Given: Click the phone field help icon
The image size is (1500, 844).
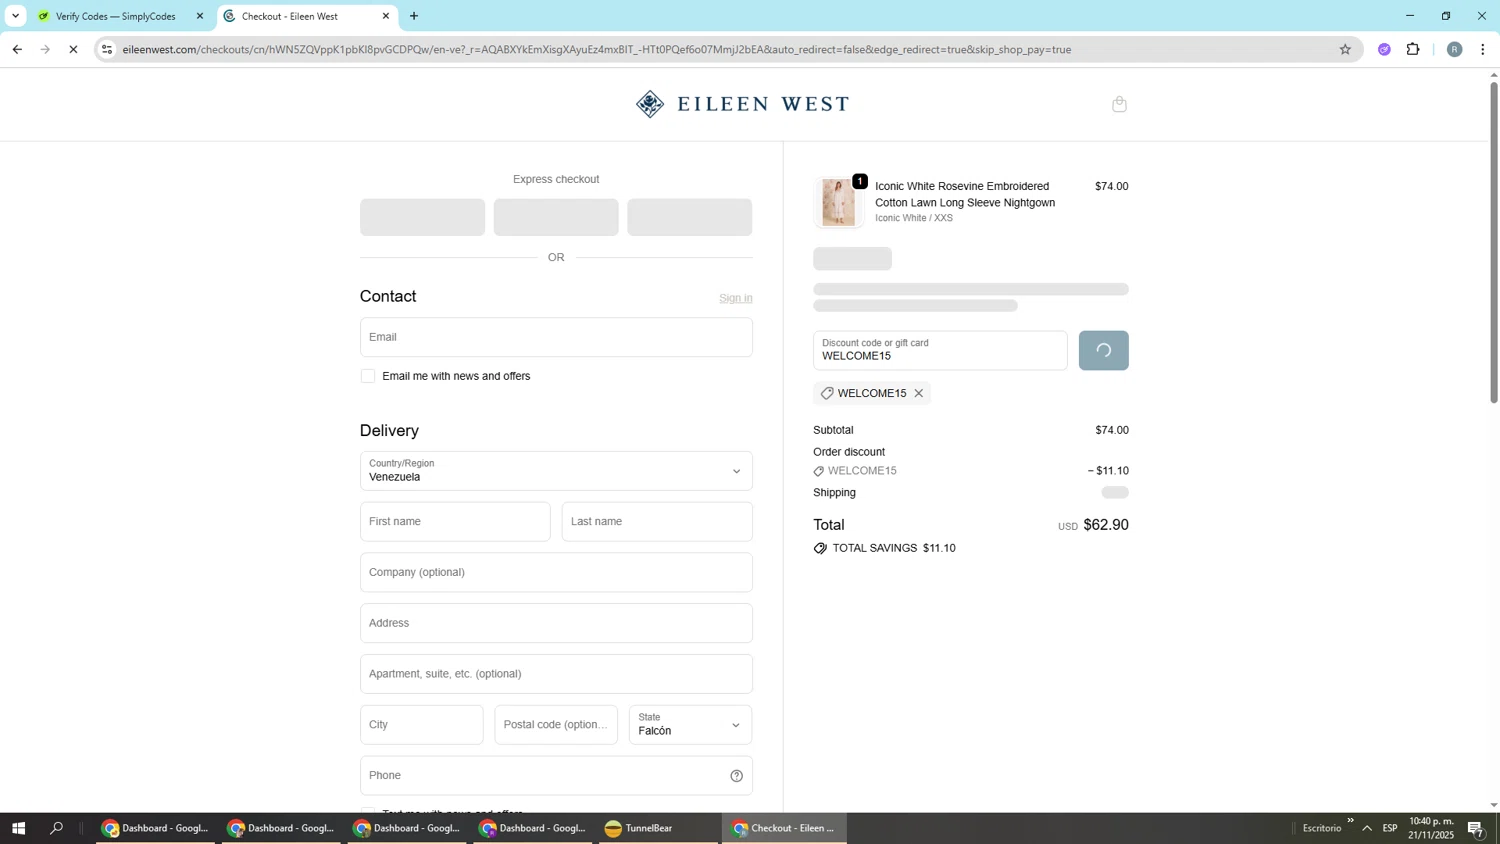Looking at the screenshot, I should tap(736, 776).
